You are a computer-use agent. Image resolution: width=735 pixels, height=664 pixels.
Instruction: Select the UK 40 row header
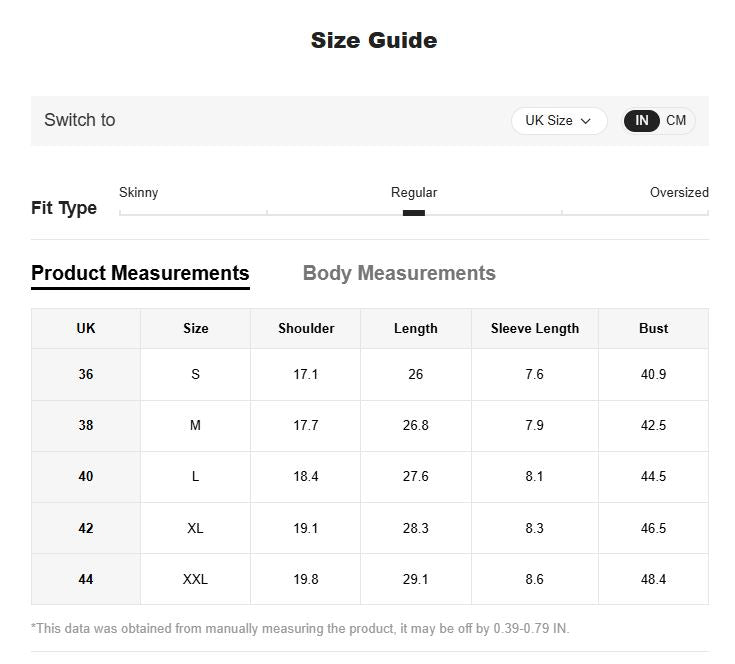coord(86,477)
